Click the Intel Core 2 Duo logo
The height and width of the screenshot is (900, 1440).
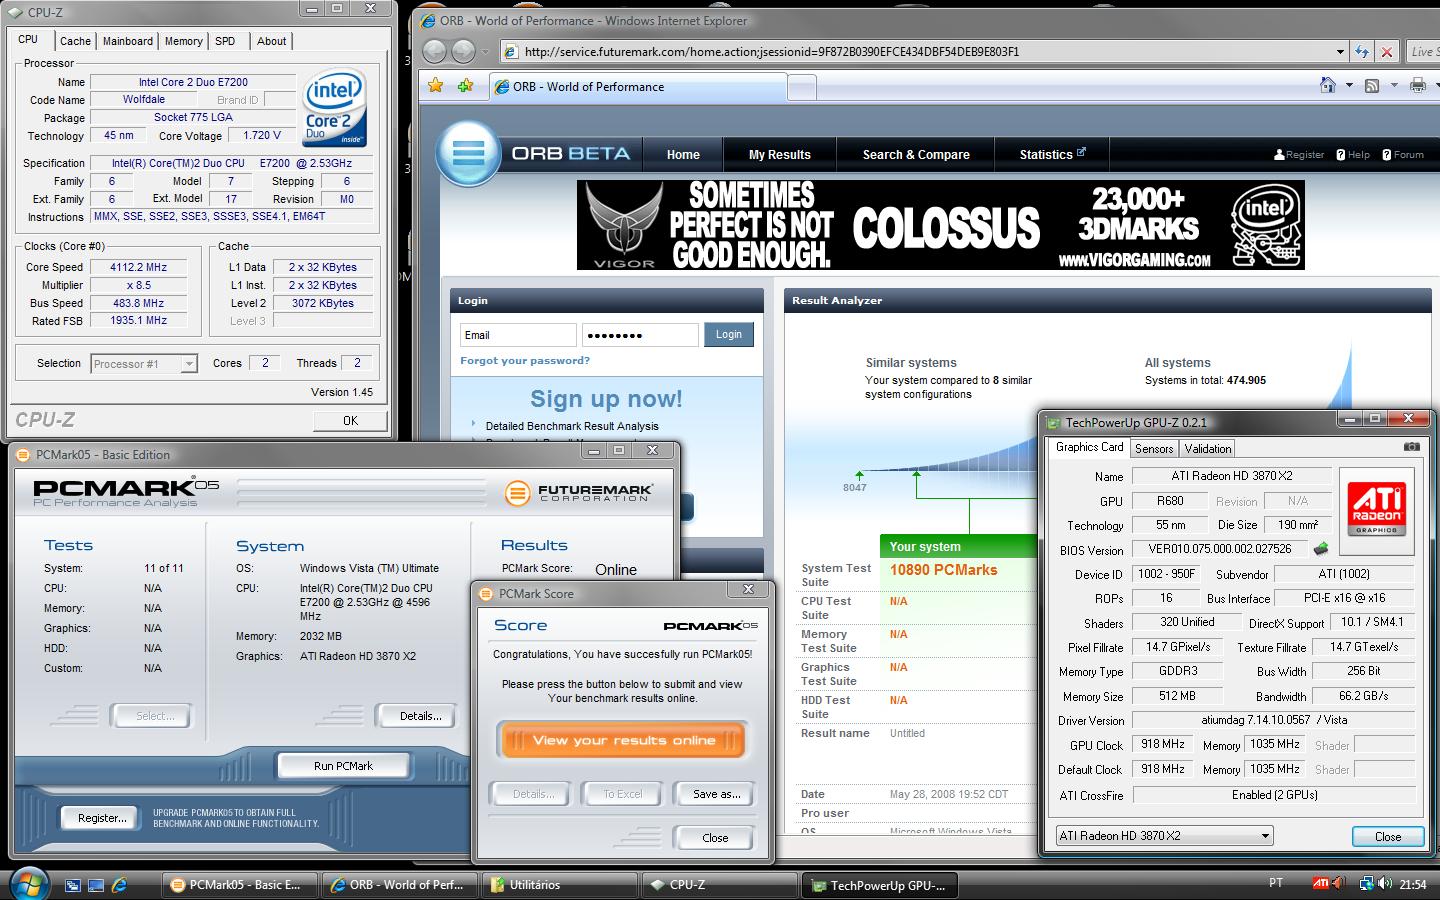(334, 108)
